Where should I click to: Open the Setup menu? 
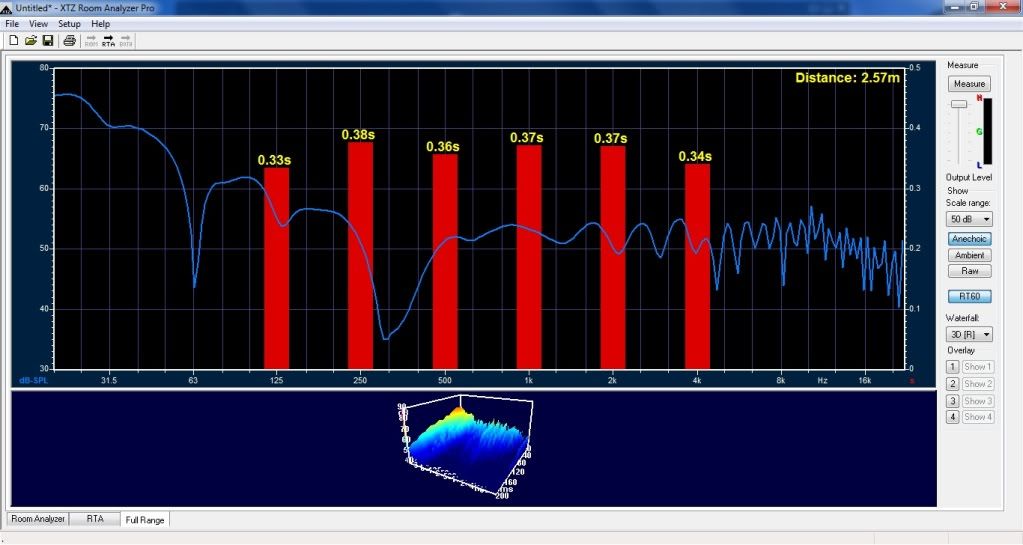(x=69, y=23)
